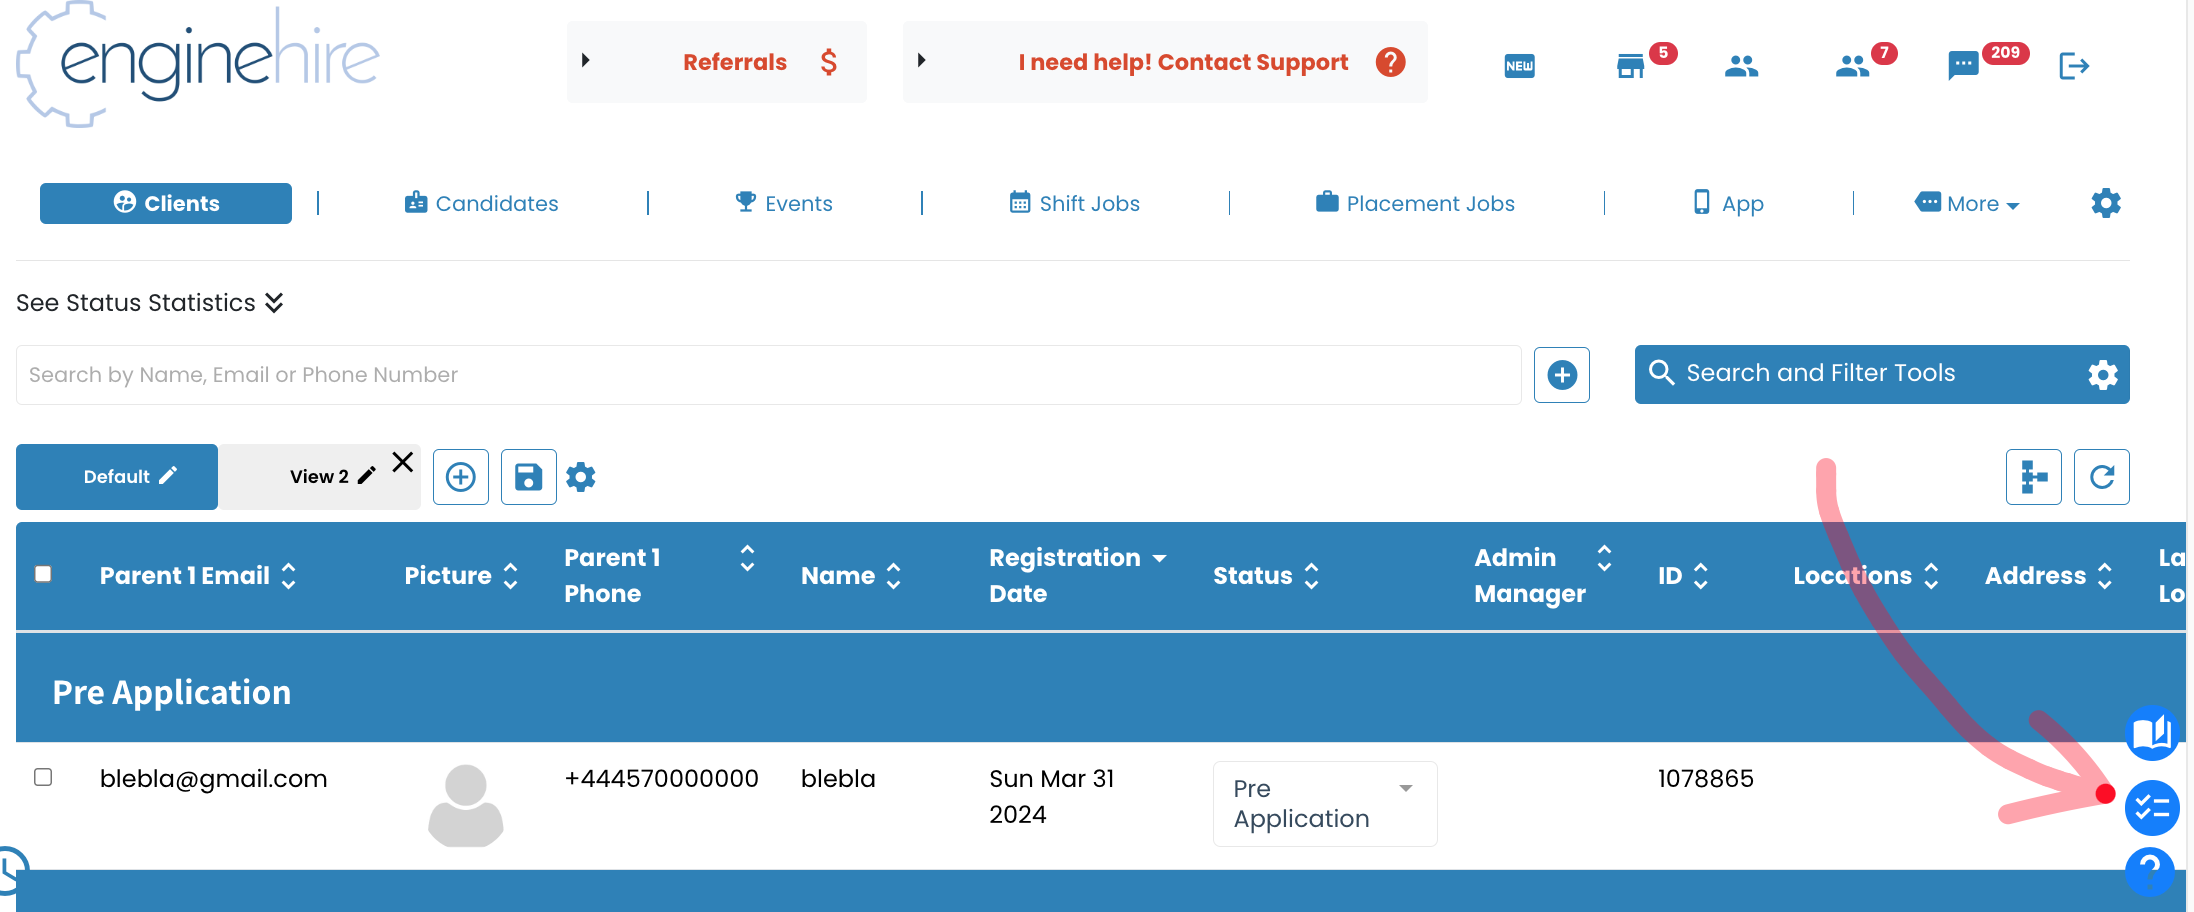Click the NEW badge icon in the header
Image resolution: width=2194 pixels, height=912 pixels.
1519,65
